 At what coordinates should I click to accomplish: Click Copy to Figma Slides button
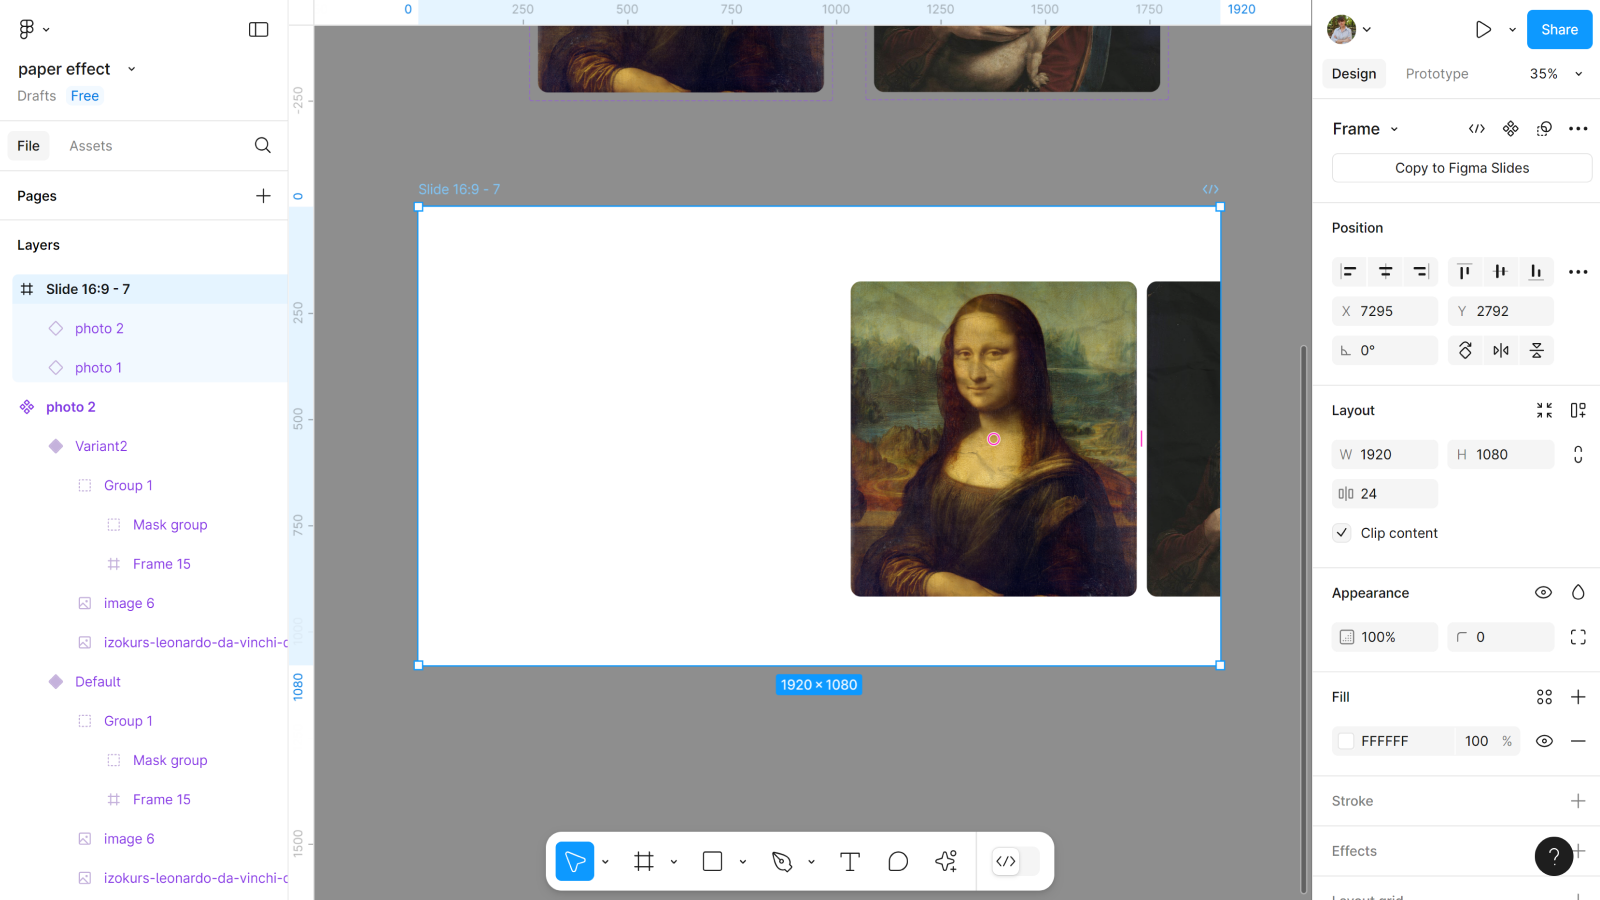tap(1461, 168)
